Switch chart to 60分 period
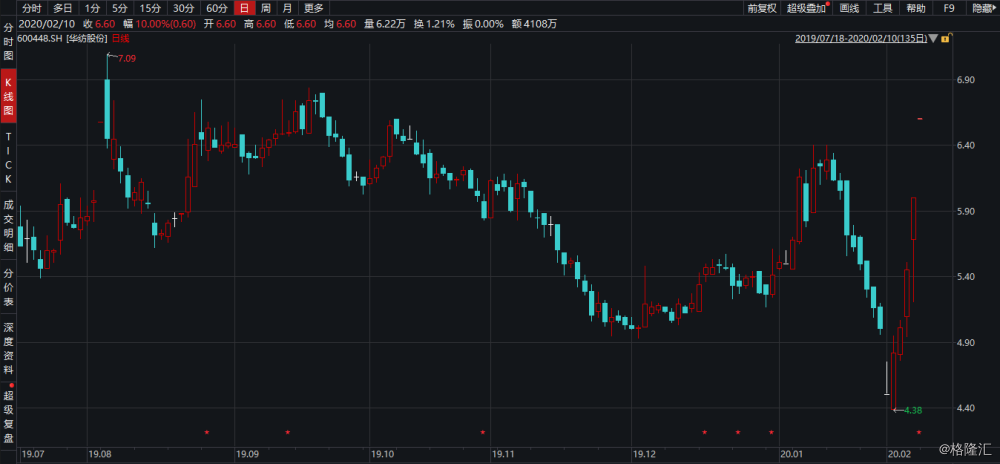The width and height of the screenshot is (1000, 464). tap(216, 8)
